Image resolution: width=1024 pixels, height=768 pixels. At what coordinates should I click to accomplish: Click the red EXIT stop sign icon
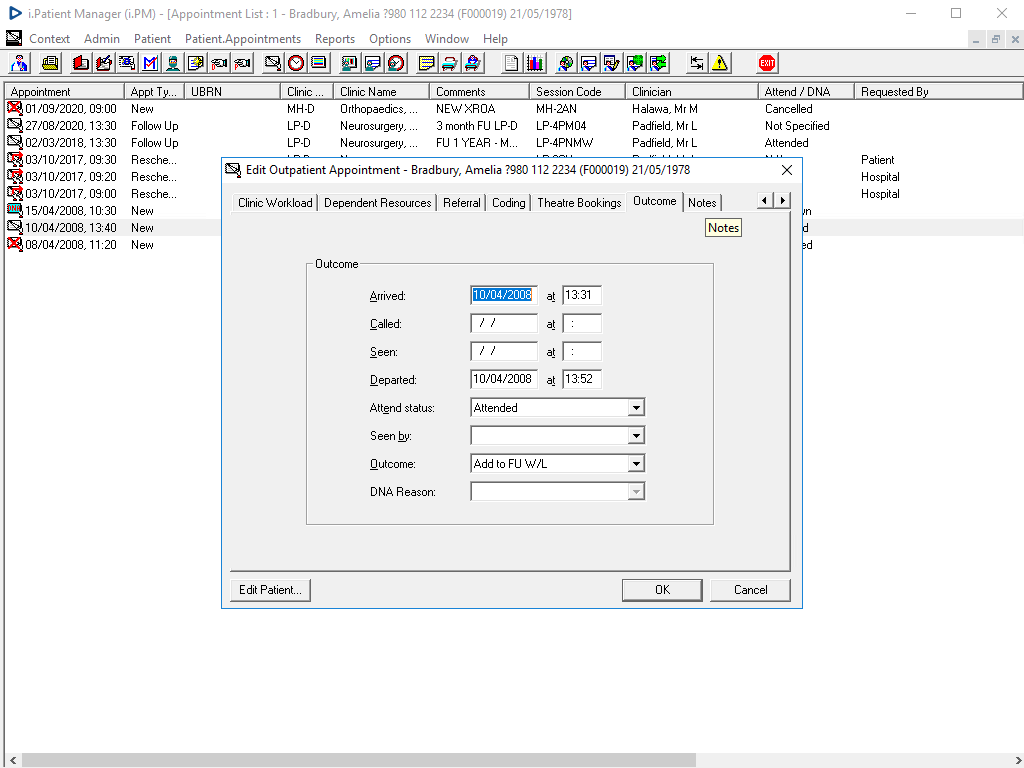767,63
